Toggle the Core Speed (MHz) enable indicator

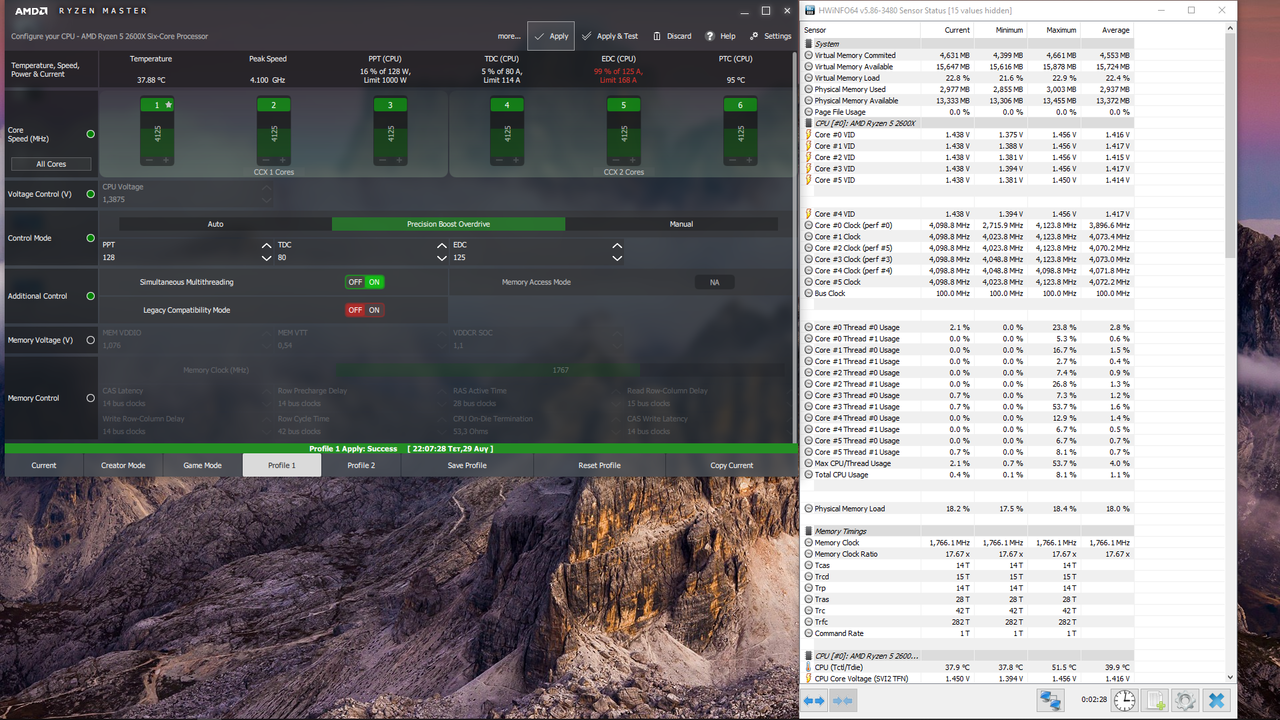tap(91, 134)
